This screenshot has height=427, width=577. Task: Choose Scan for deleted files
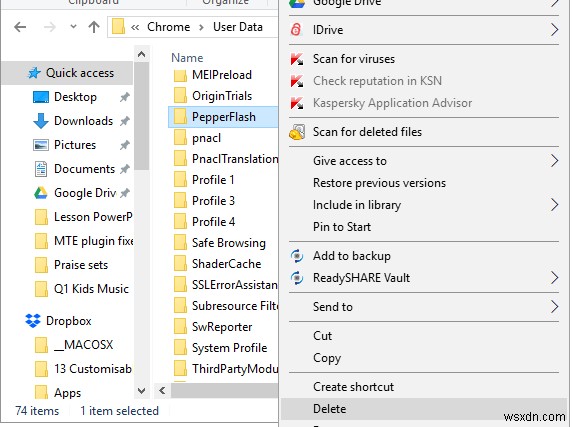424,132
